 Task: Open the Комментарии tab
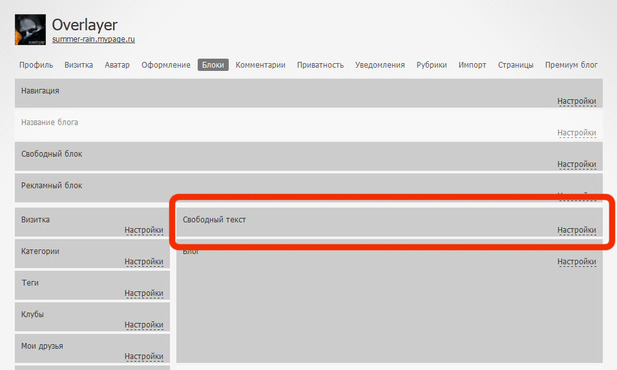260,65
